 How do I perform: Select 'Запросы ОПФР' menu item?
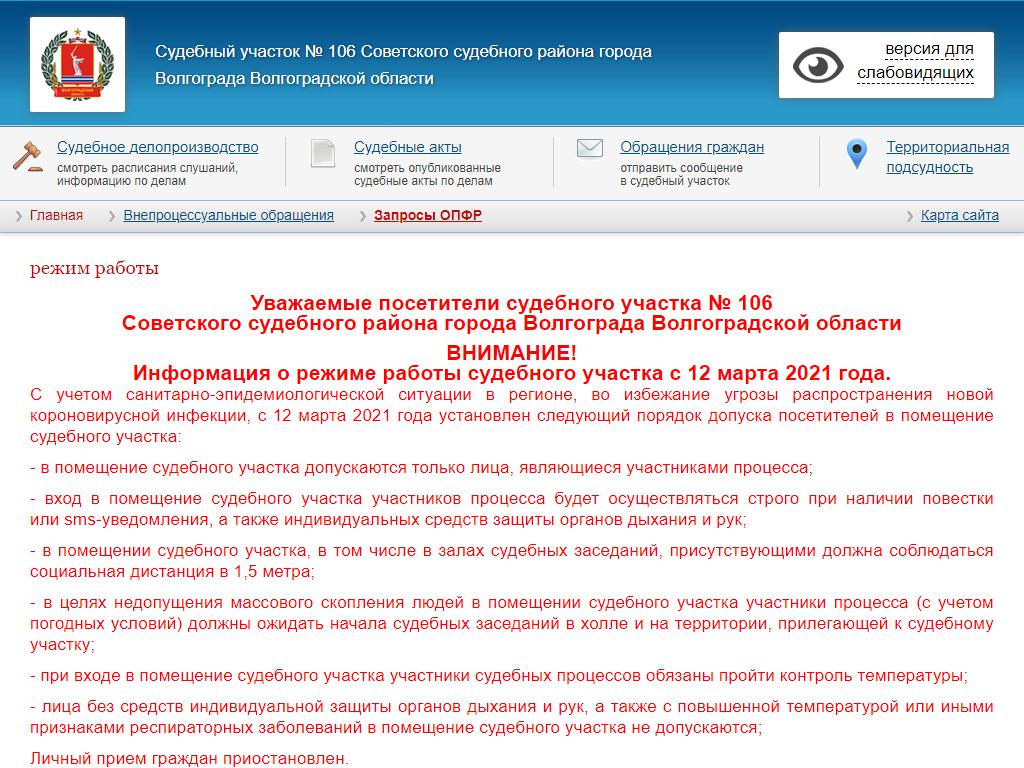pyautogui.click(x=427, y=216)
